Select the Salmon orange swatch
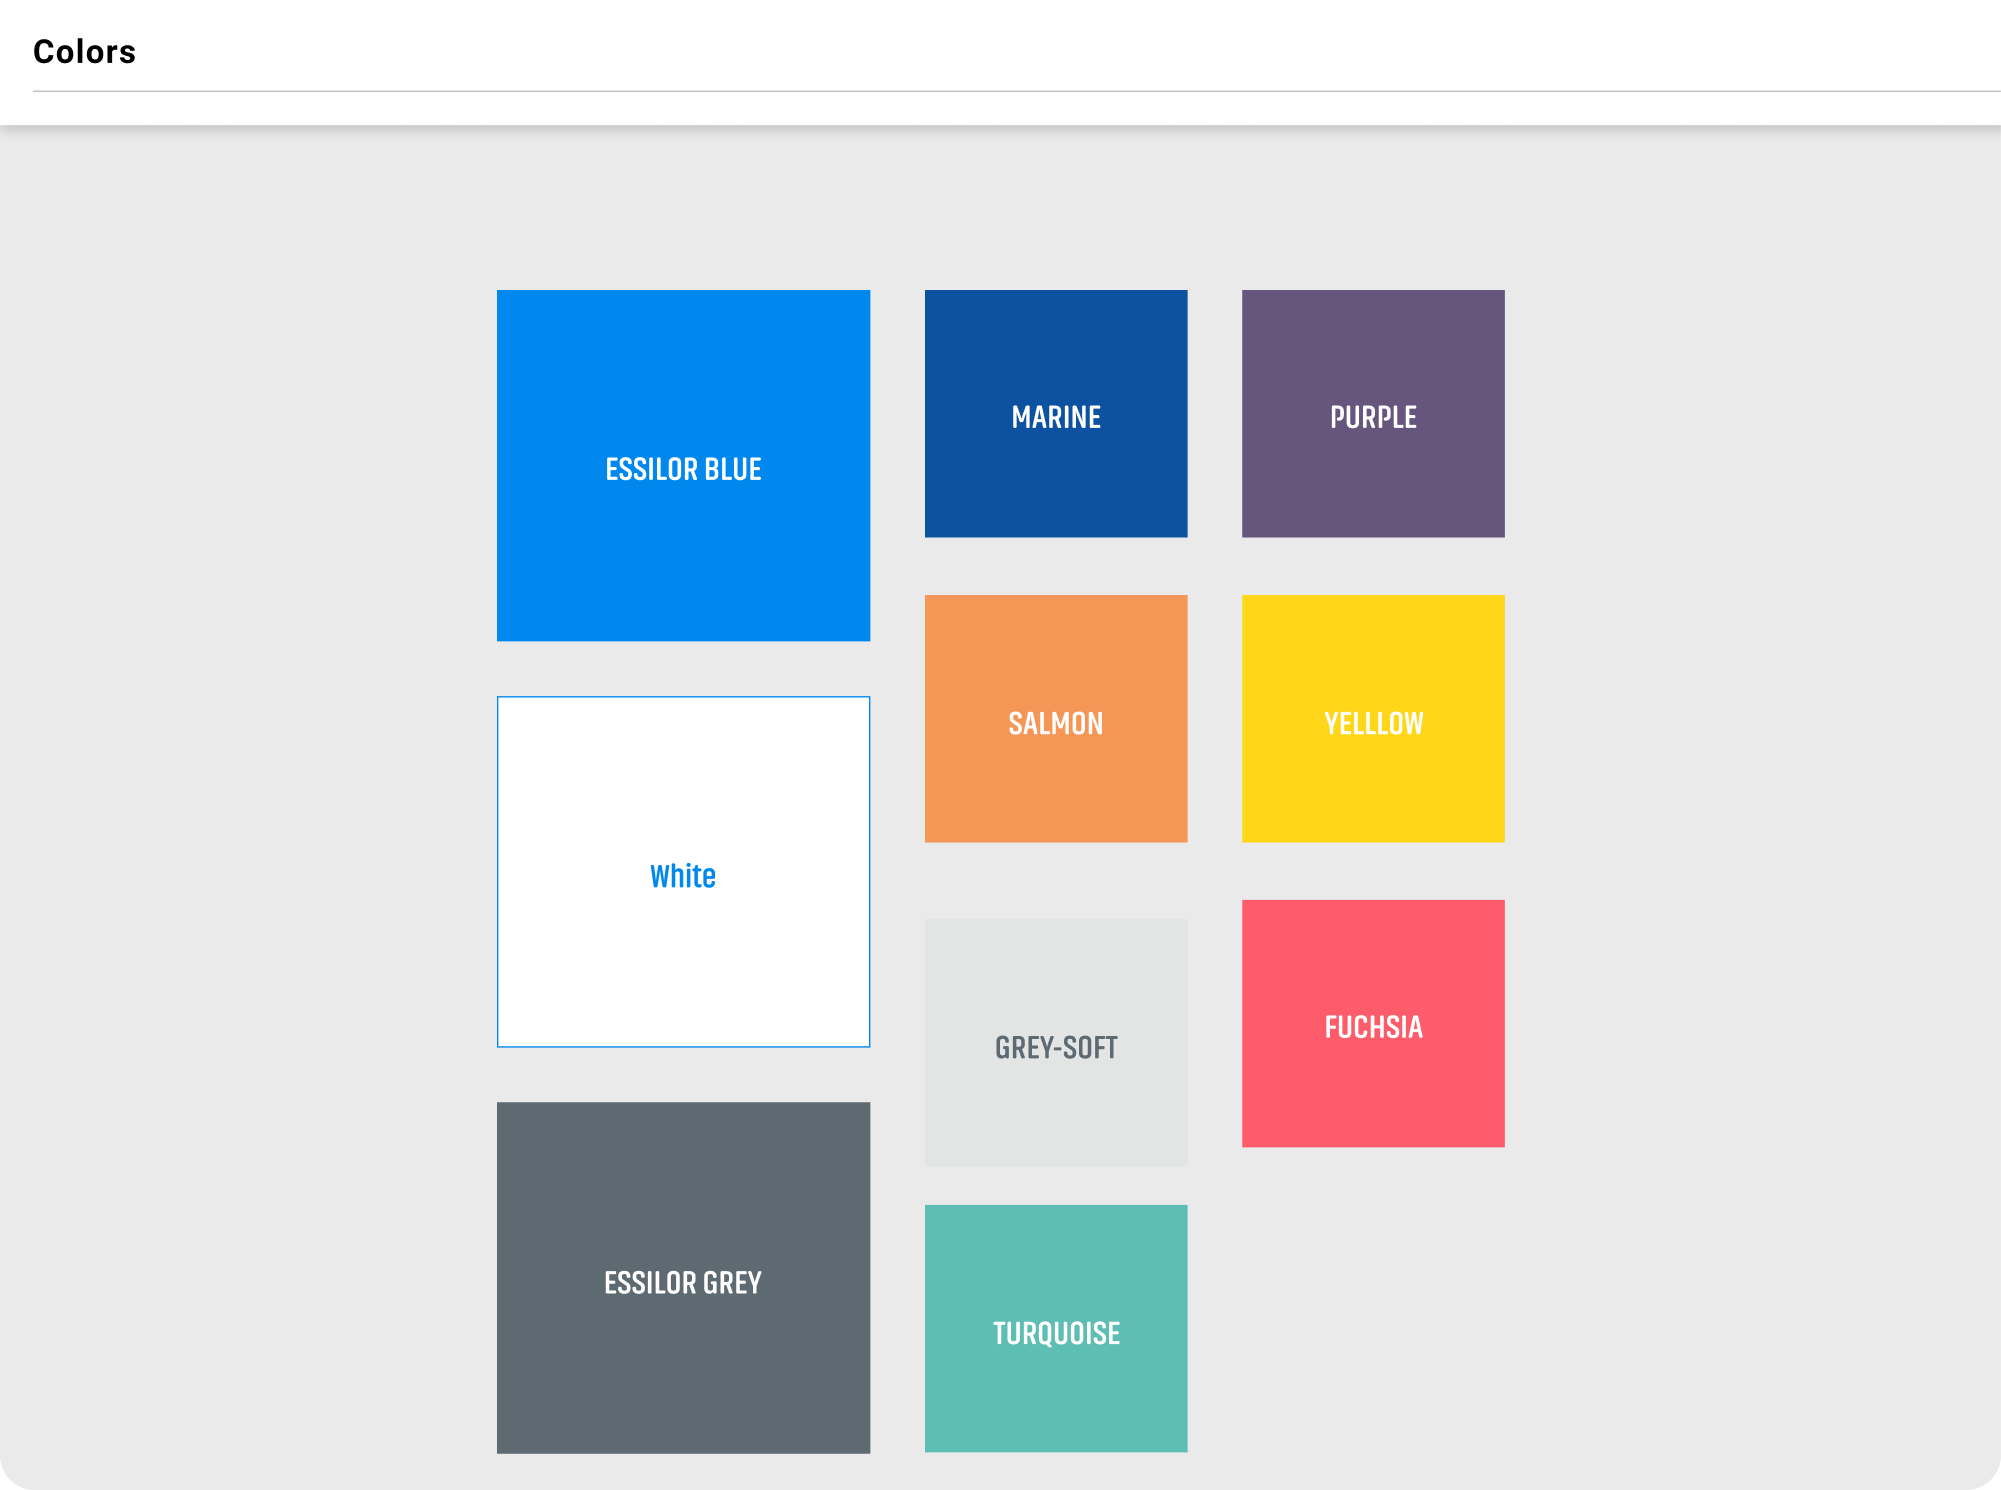The image size is (2001, 1490). (1055, 785)
